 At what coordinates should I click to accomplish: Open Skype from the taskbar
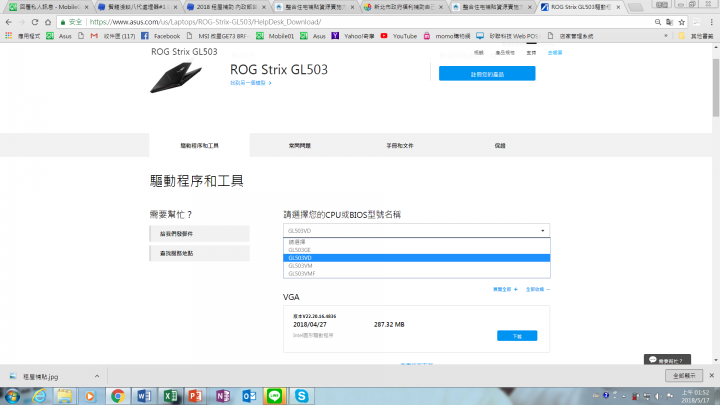point(301,396)
